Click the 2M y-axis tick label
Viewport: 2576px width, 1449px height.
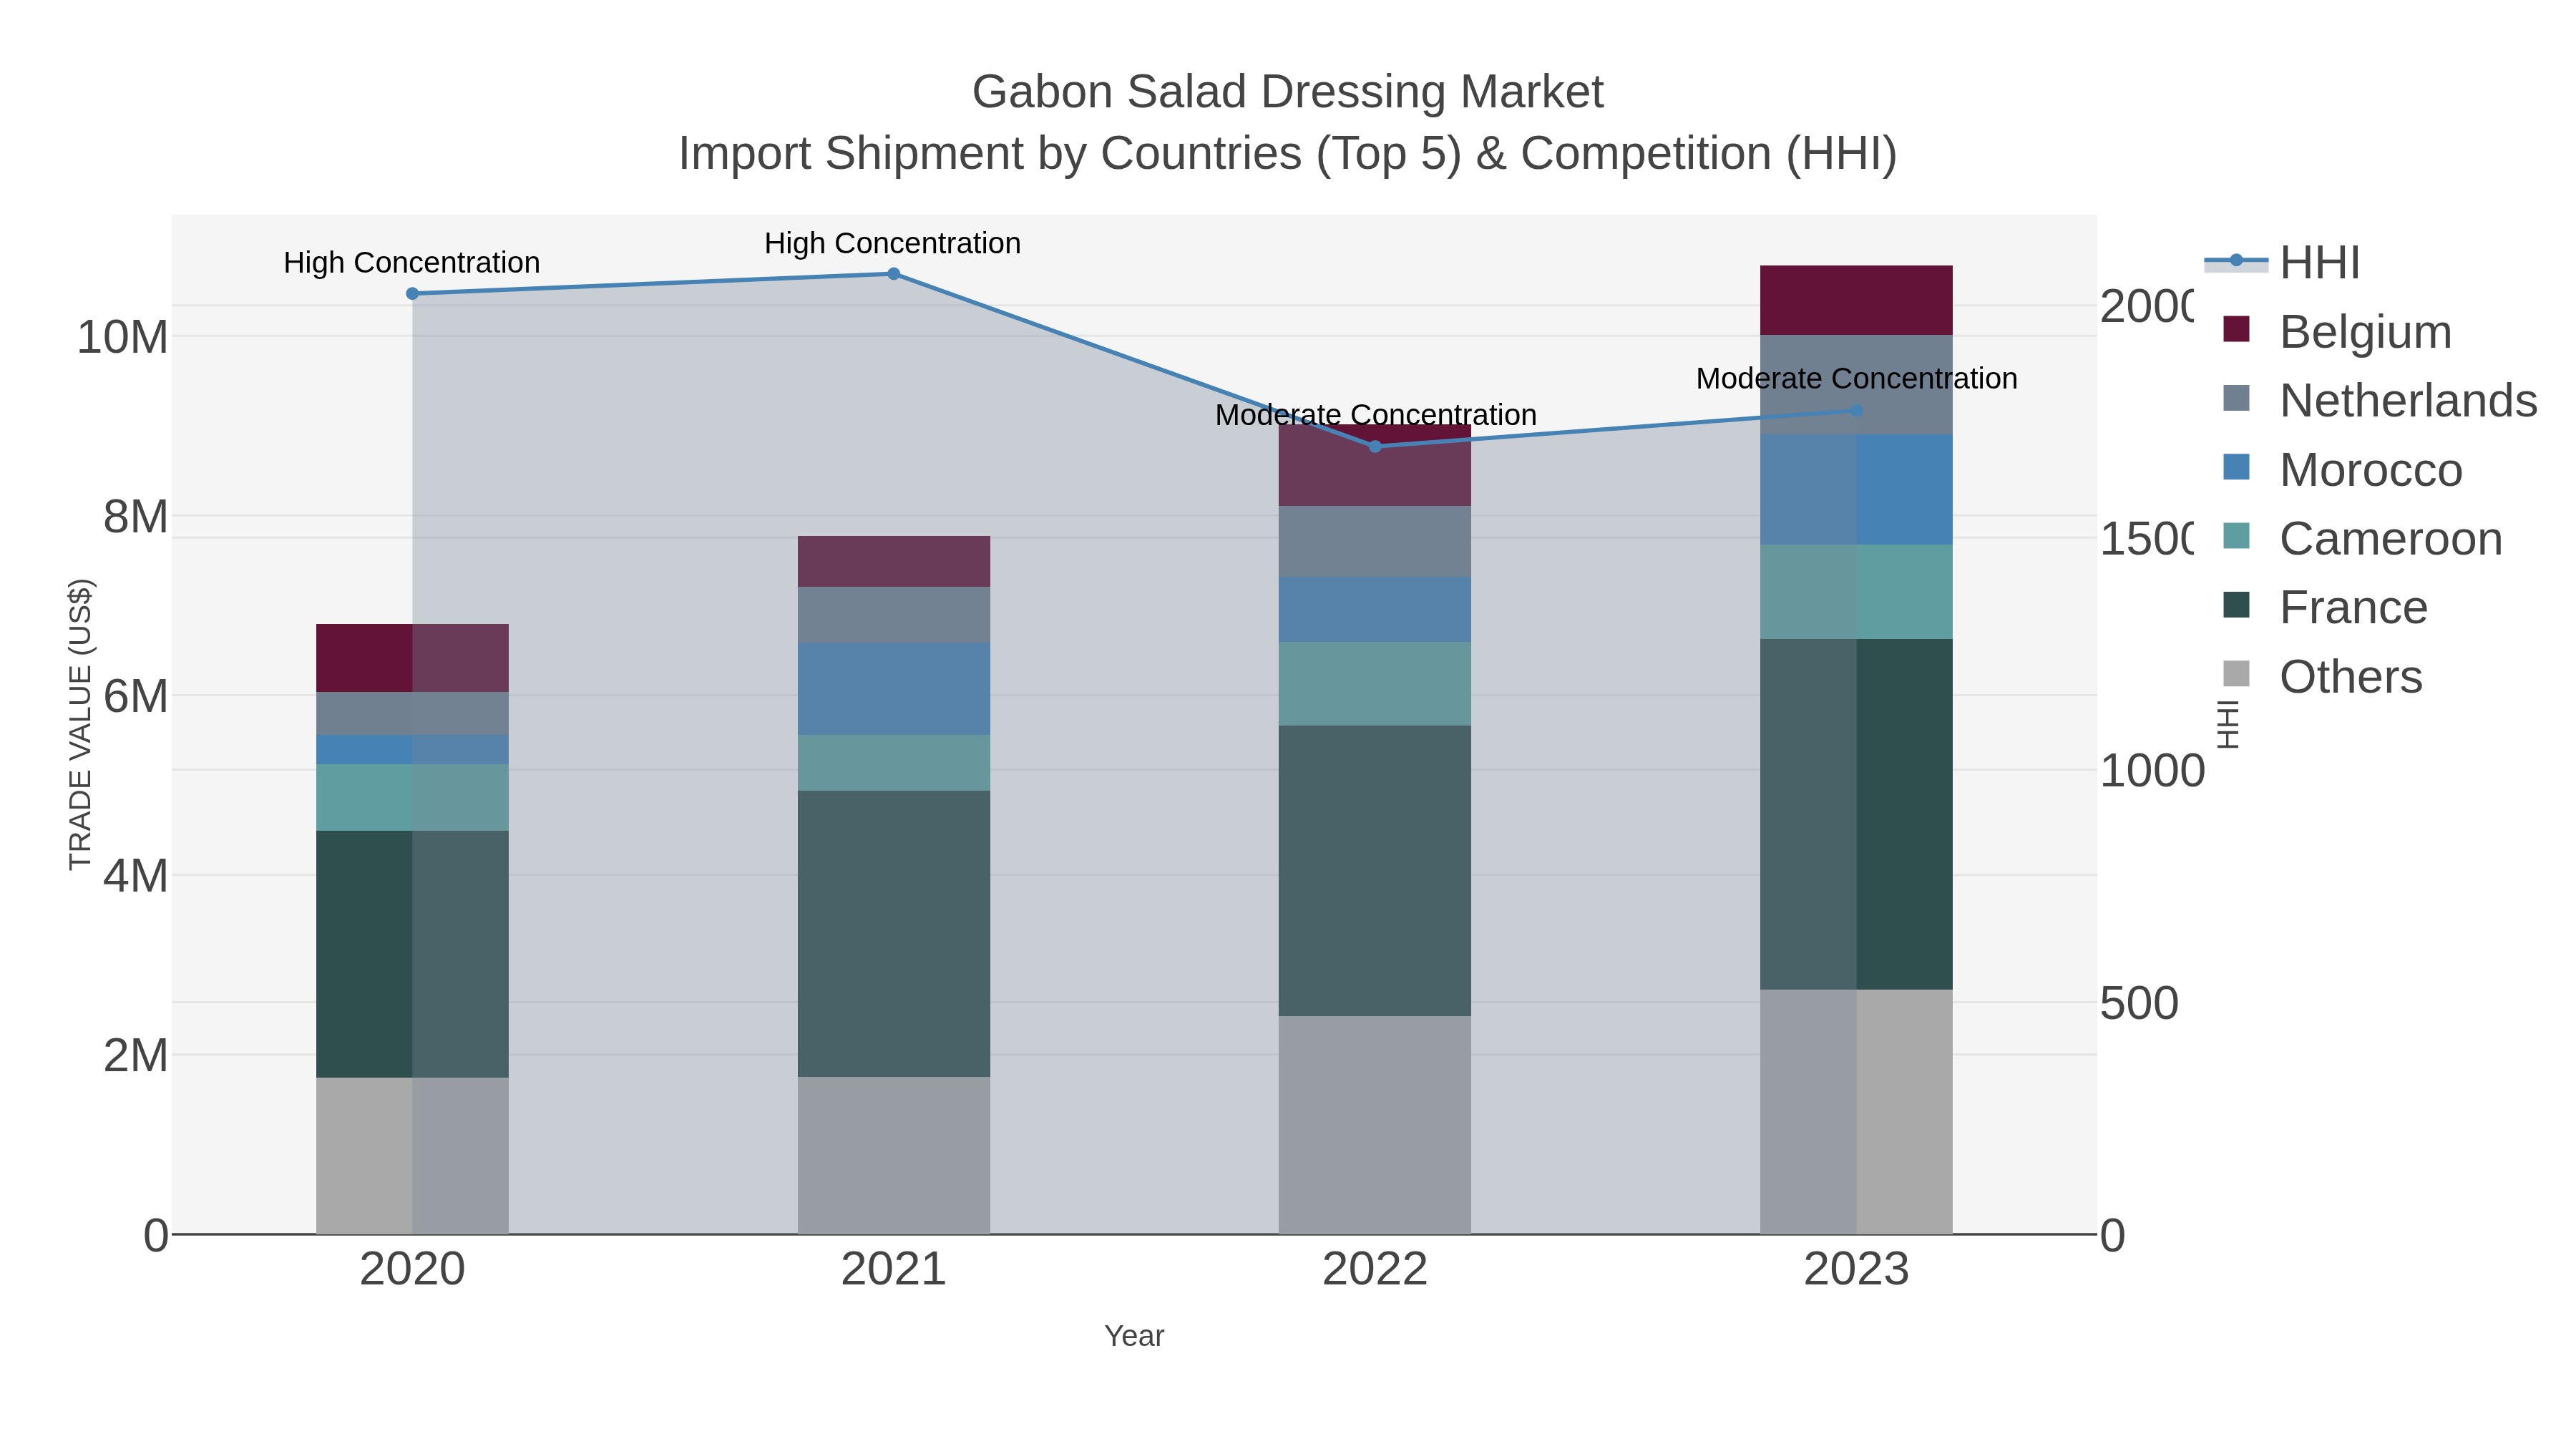136,1055
